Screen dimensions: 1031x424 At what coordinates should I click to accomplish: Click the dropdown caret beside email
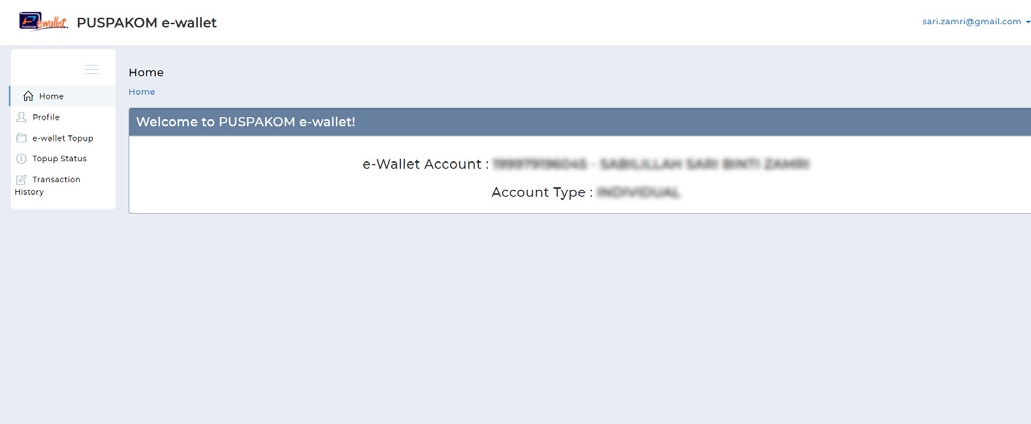point(1027,22)
